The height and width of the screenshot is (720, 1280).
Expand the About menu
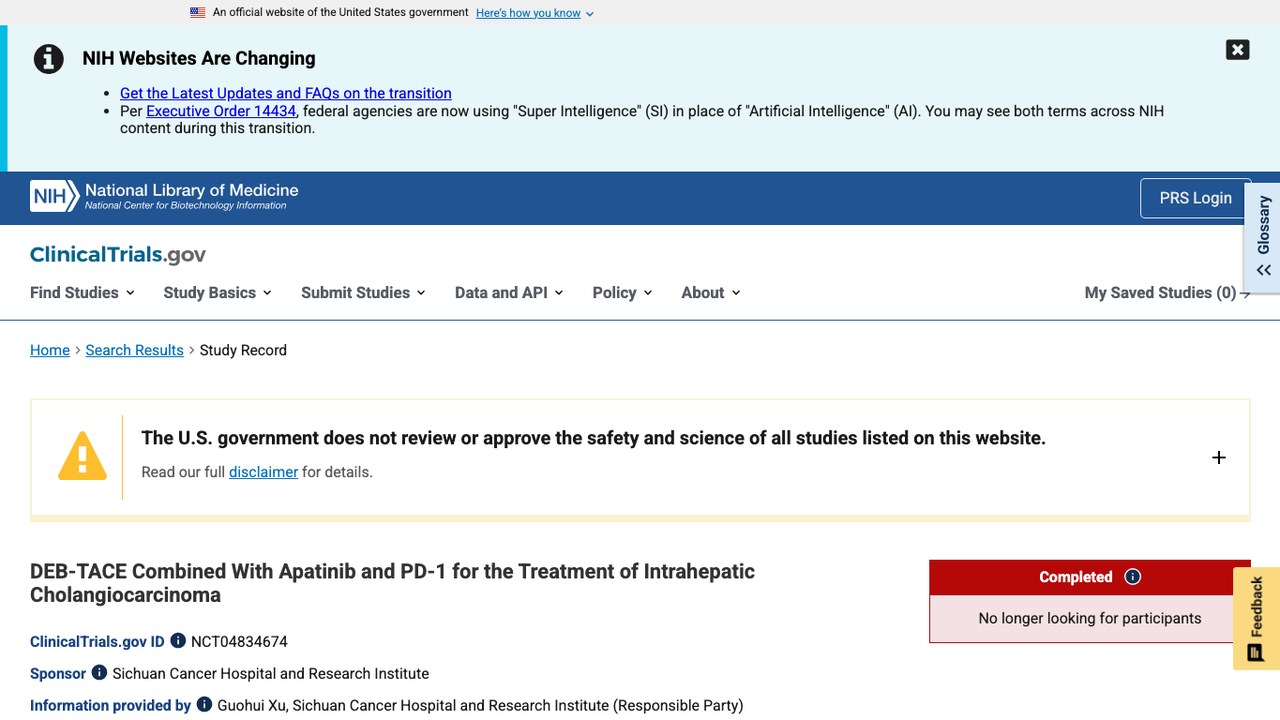(711, 293)
